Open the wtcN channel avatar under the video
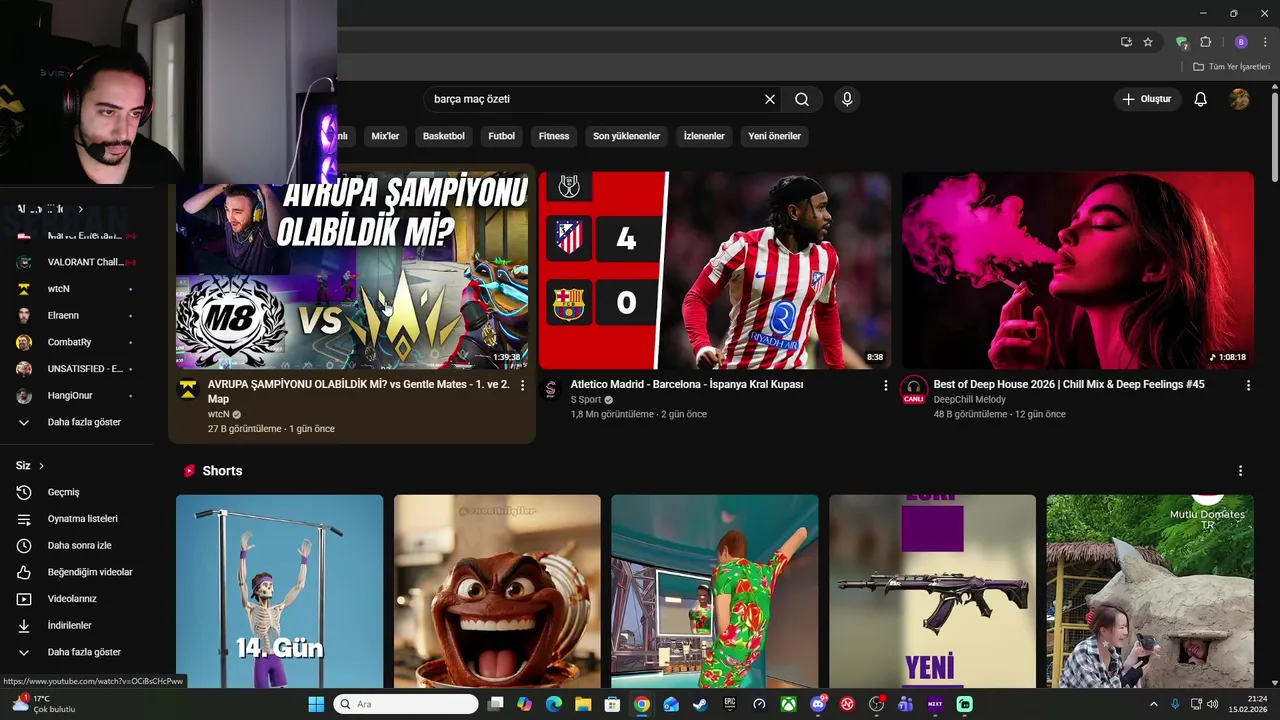The width and height of the screenshot is (1280, 720). click(188, 390)
